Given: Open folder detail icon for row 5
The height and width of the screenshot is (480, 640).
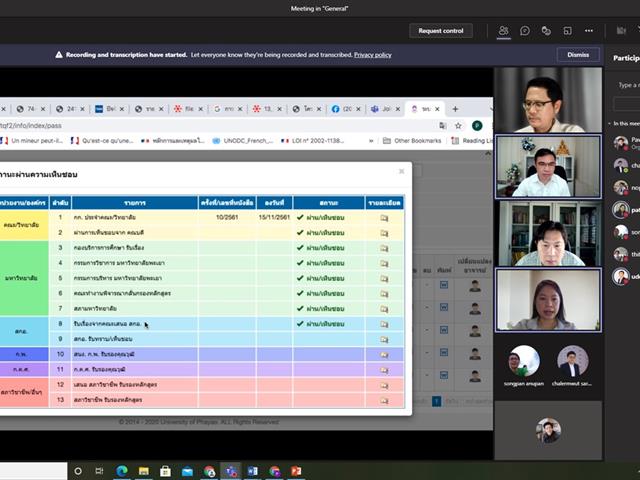Looking at the screenshot, I should pyautogui.click(x=384, y=278).
